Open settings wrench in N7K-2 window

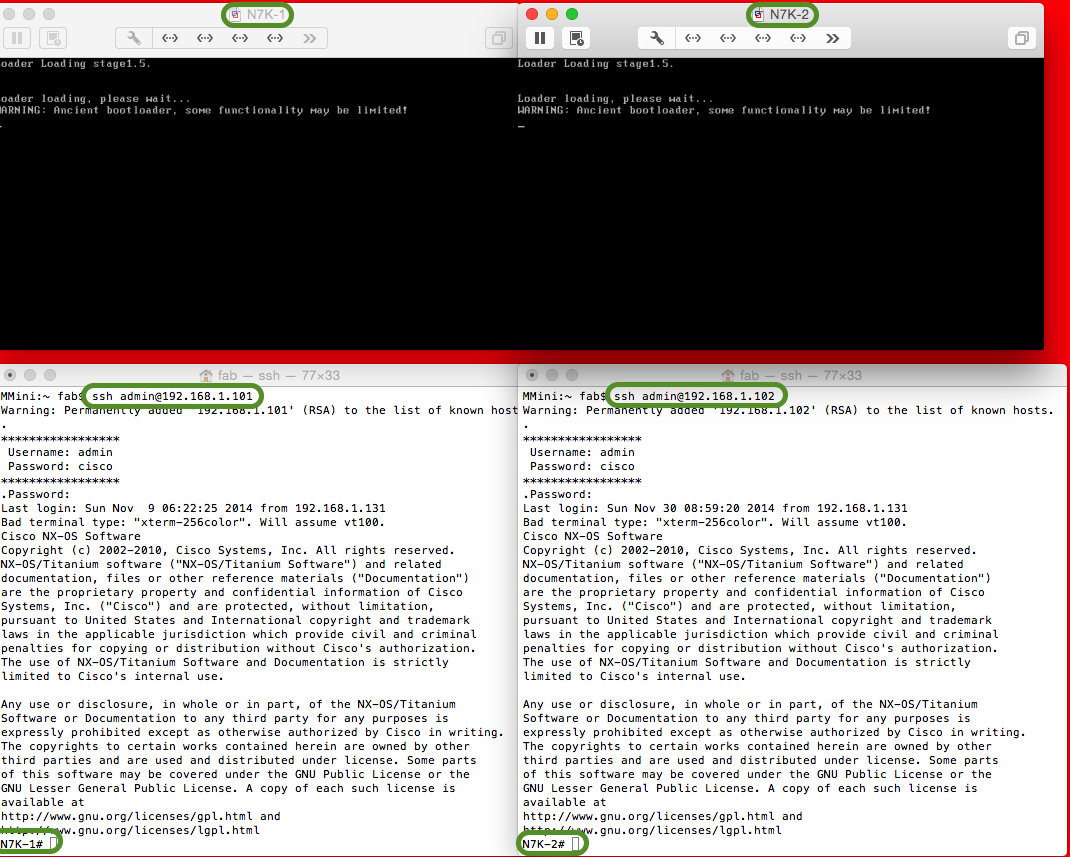[x=656, y=38]
